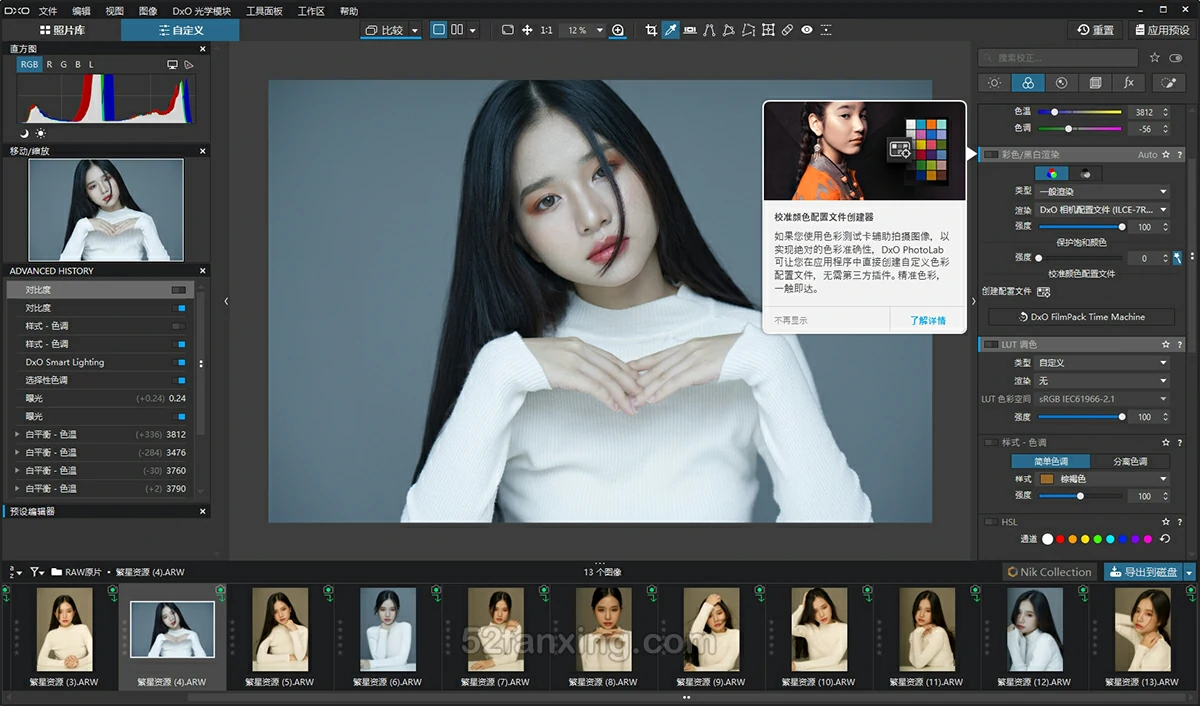Open the 导出到磁盘 dropdown arrow
The height and width of the screenshot is (706, 1200).
click(x=1189, y=572)
